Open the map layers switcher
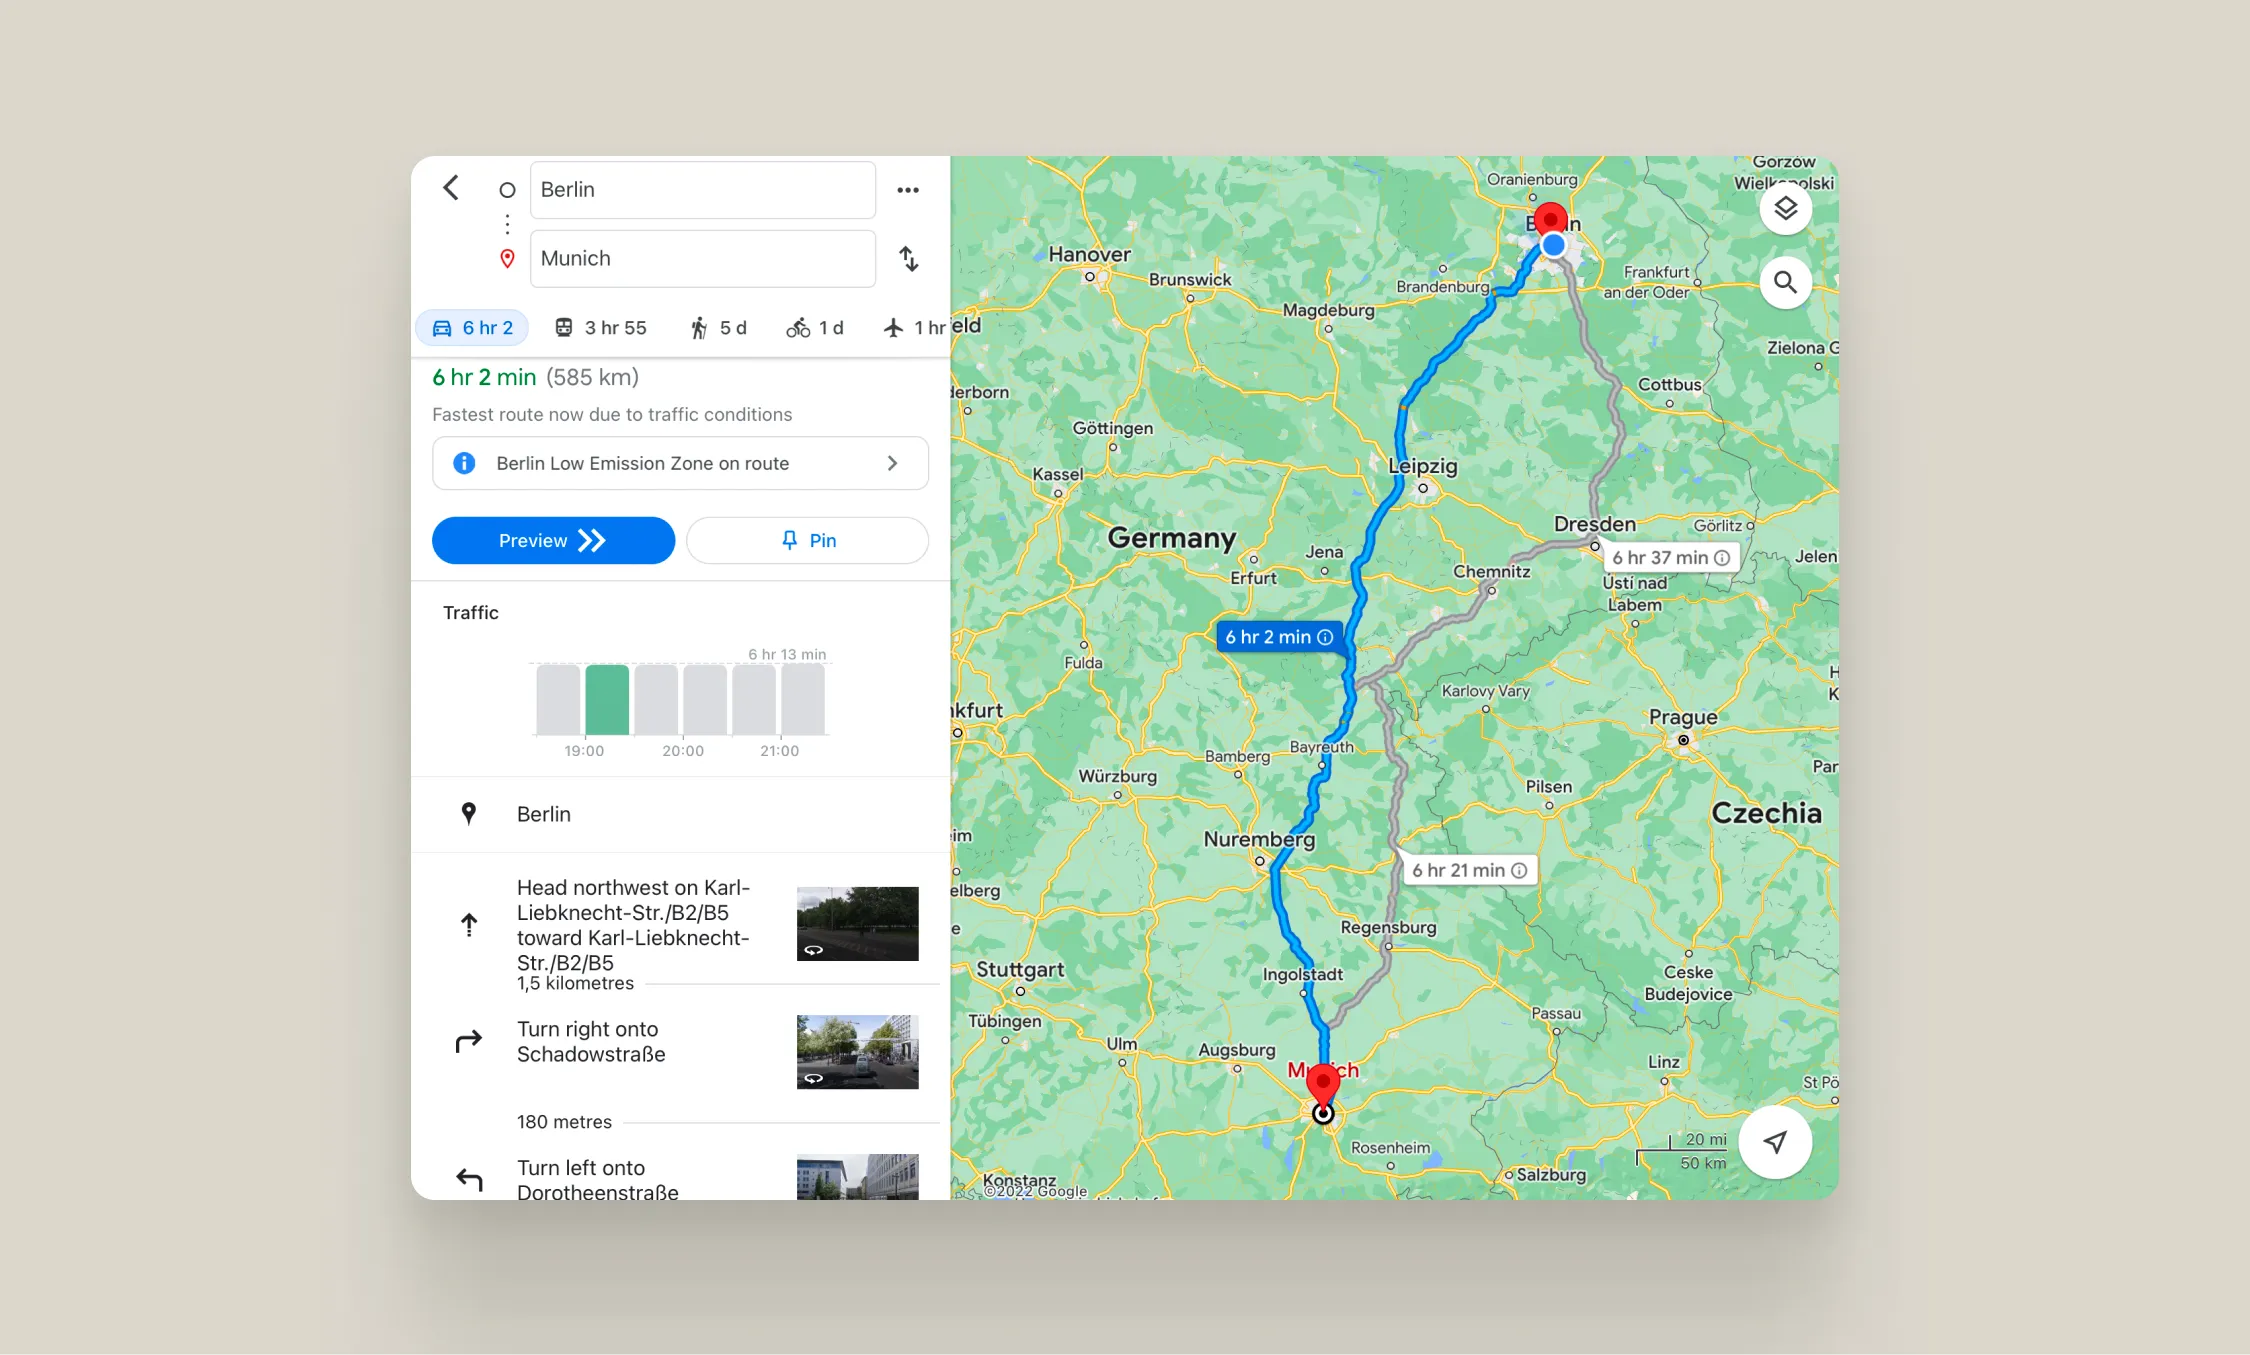The width and height of the screenshot is (2250, 1355). click(1786, 208)
